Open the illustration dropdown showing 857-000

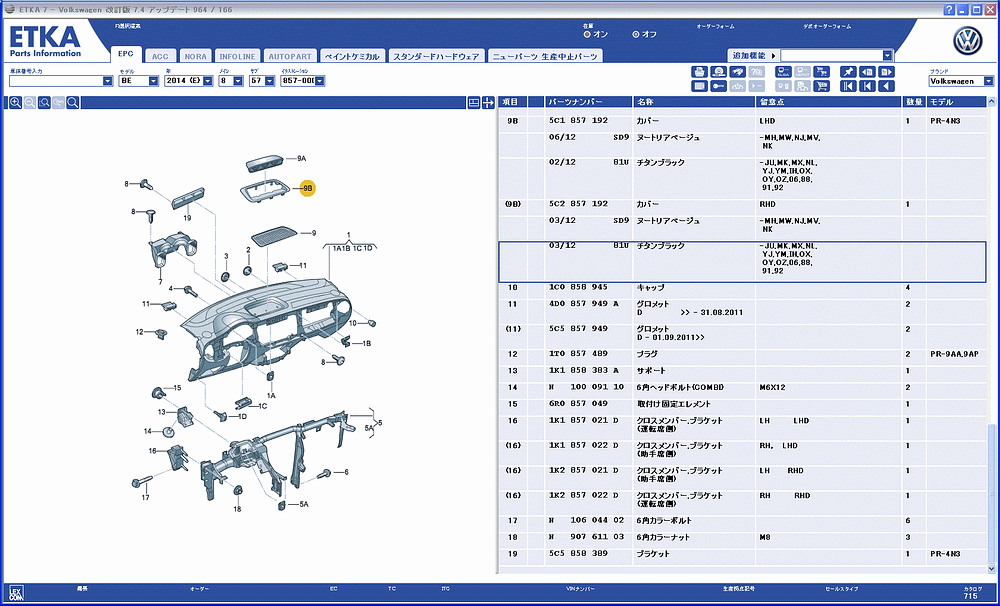(x=320, y=81)
